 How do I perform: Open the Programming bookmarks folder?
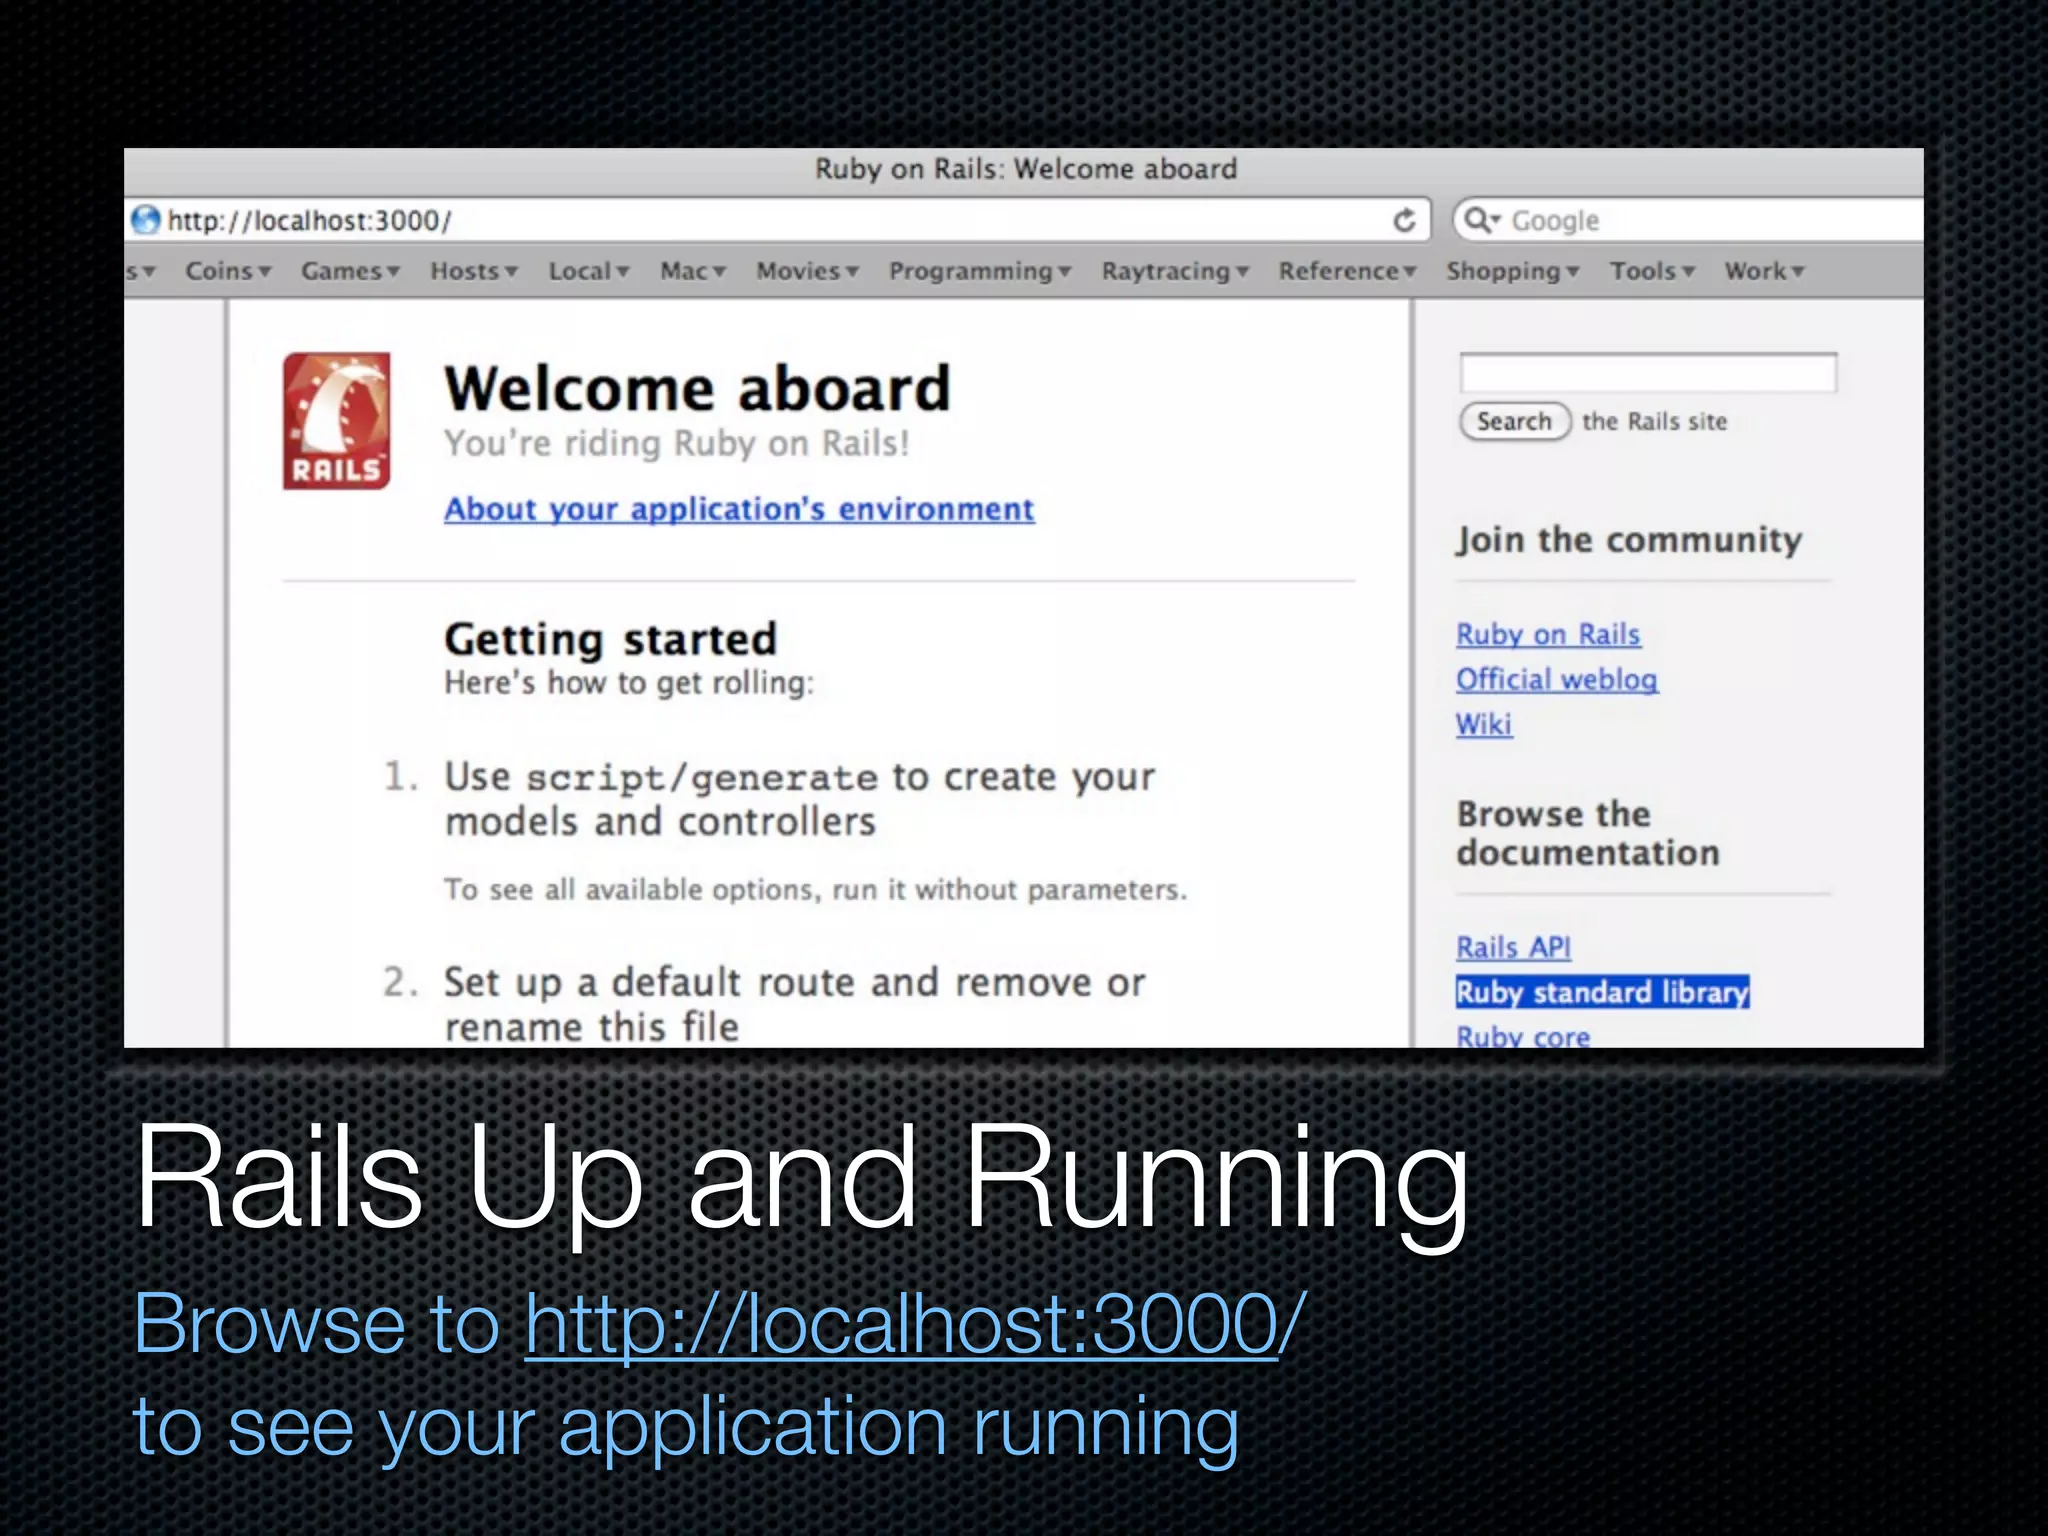coord(980,271)
